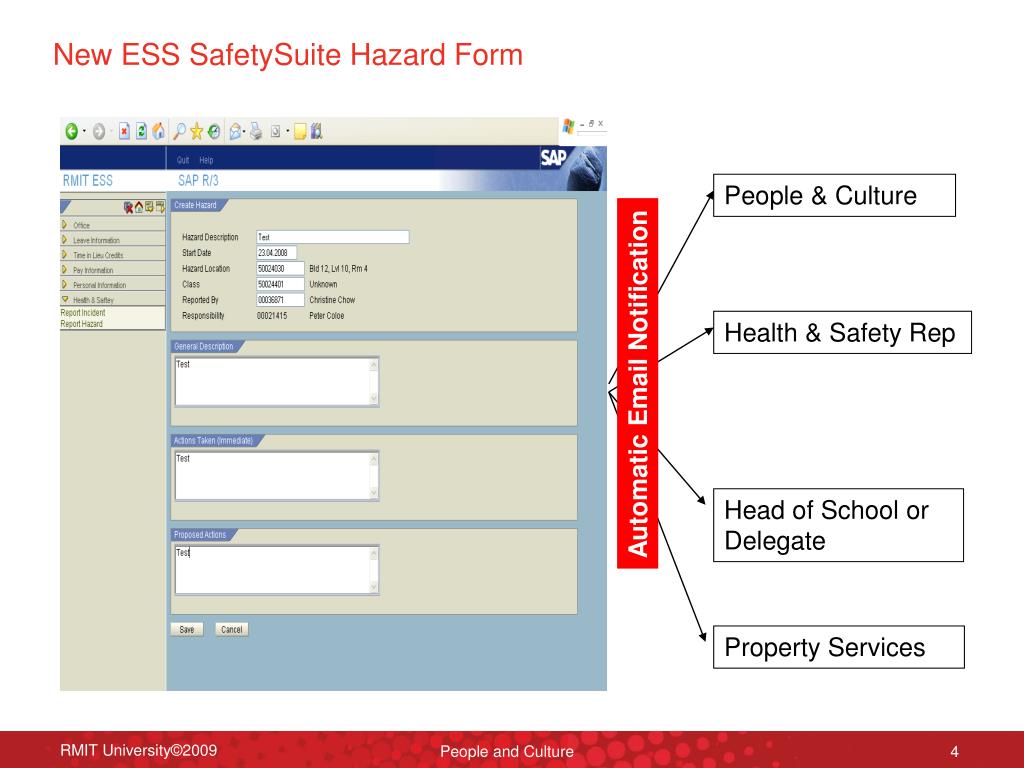
Task: Click inside the Proposed Actions text area
Action: click(x=272, y=569)
